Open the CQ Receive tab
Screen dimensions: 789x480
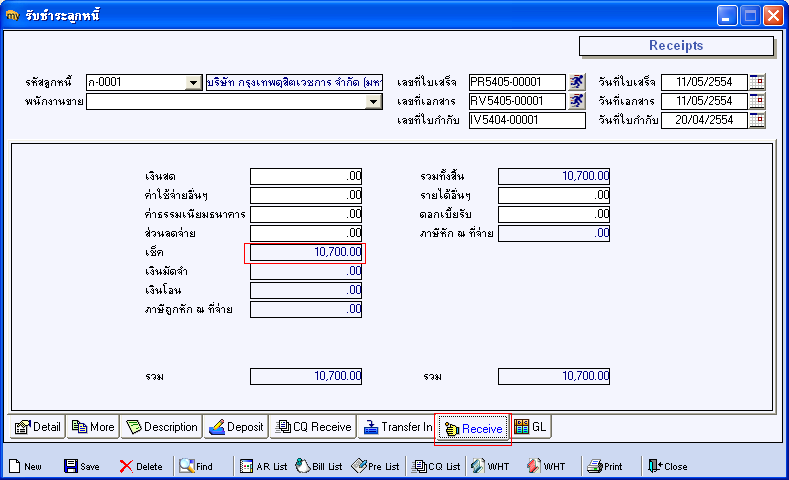(x=313, y=427)
